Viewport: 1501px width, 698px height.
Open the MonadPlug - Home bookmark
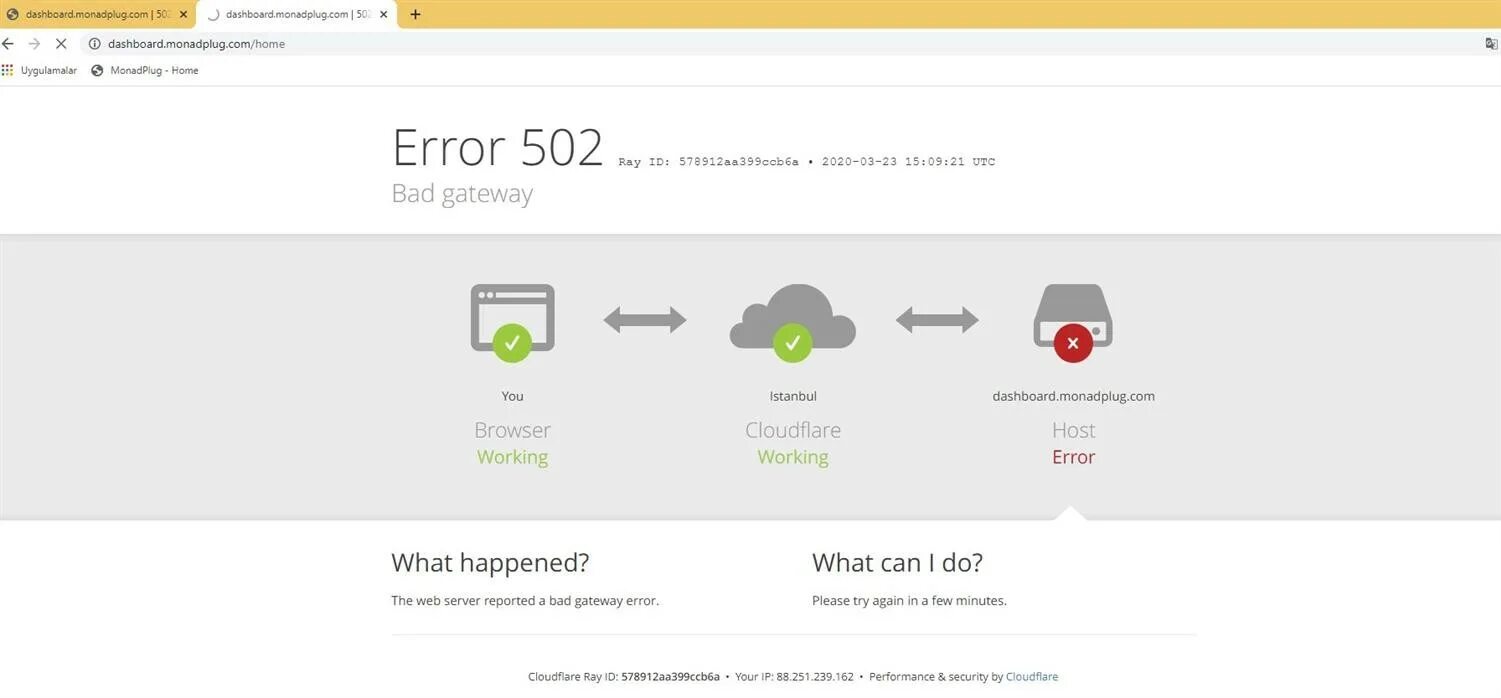(x=145, y=70)
